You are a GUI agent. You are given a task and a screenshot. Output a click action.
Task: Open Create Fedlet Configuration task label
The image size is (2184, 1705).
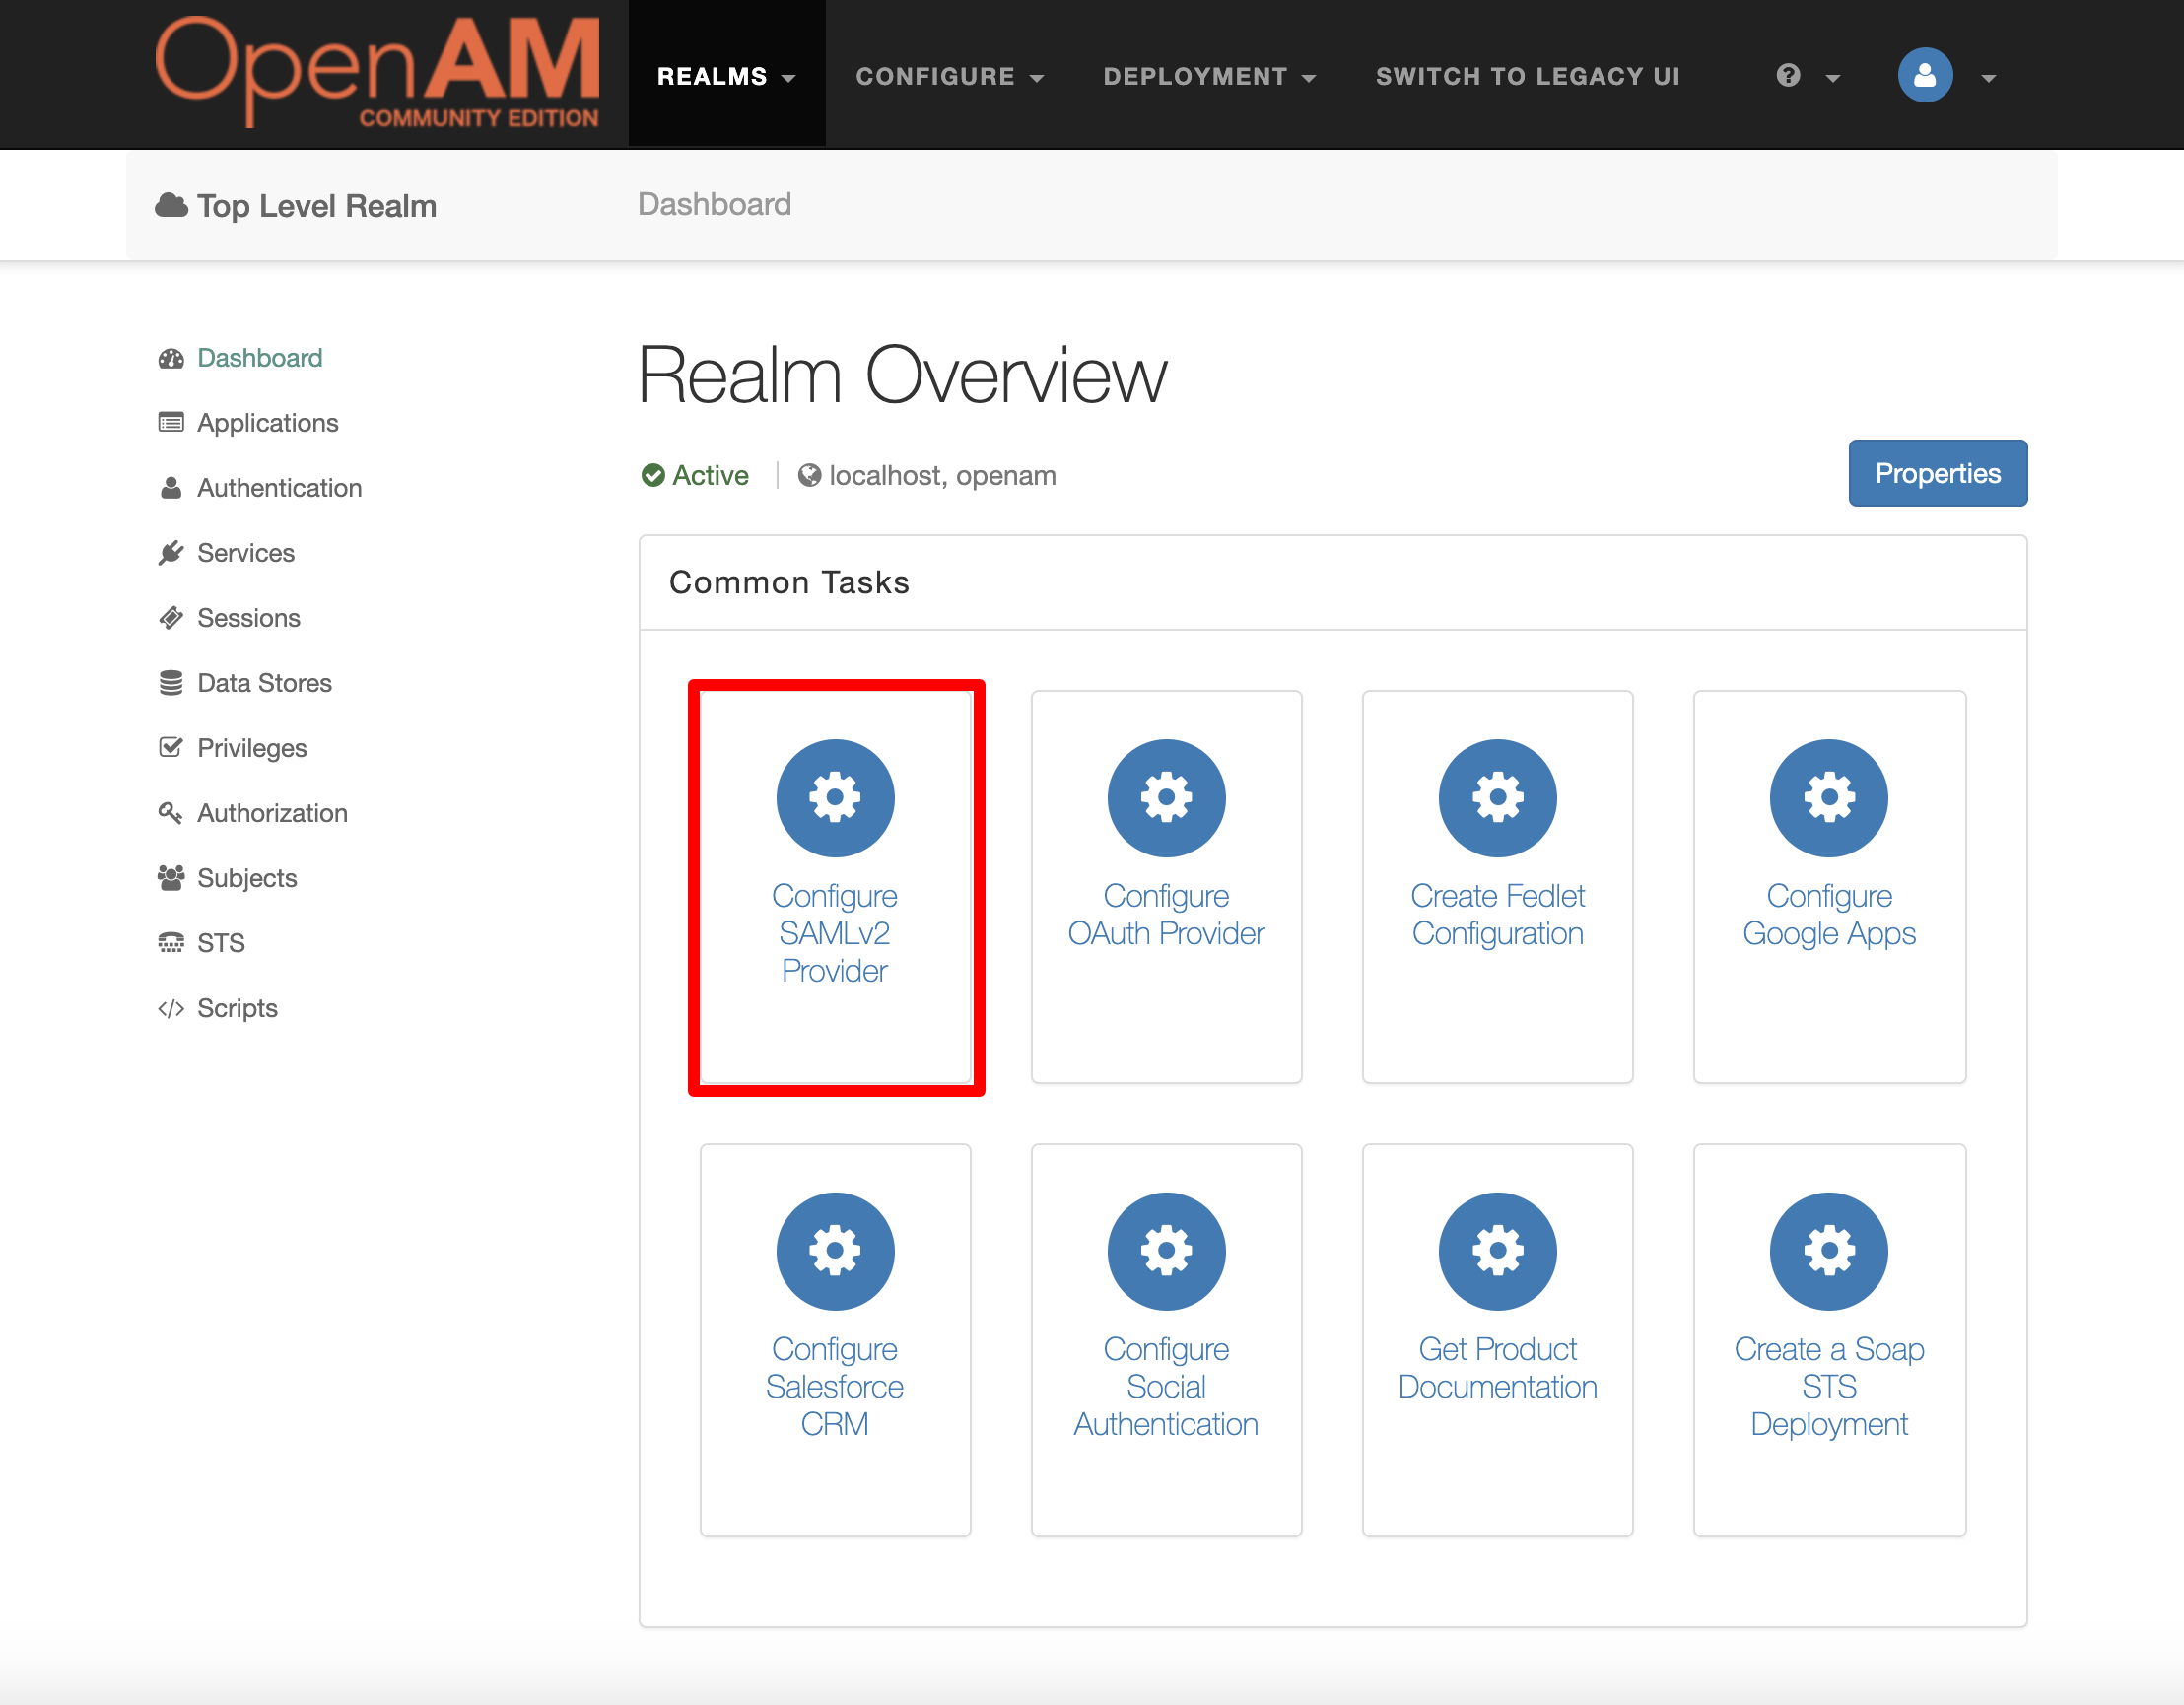pos(1497,914)
